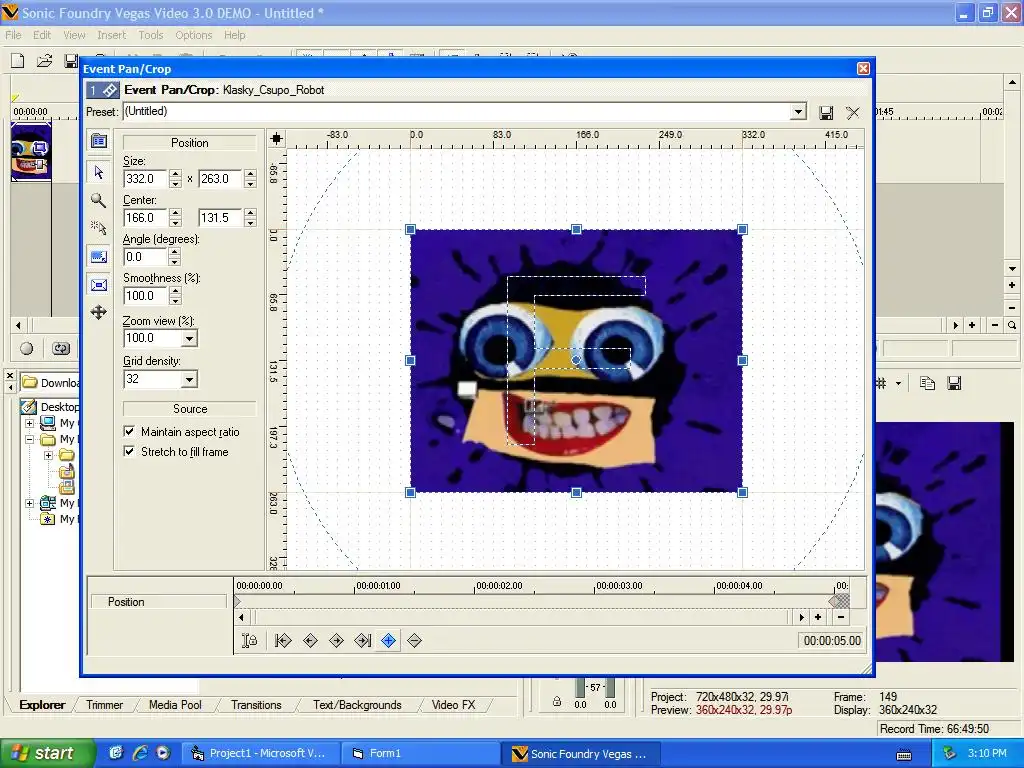Open the File menu

[x=13, y=35]
